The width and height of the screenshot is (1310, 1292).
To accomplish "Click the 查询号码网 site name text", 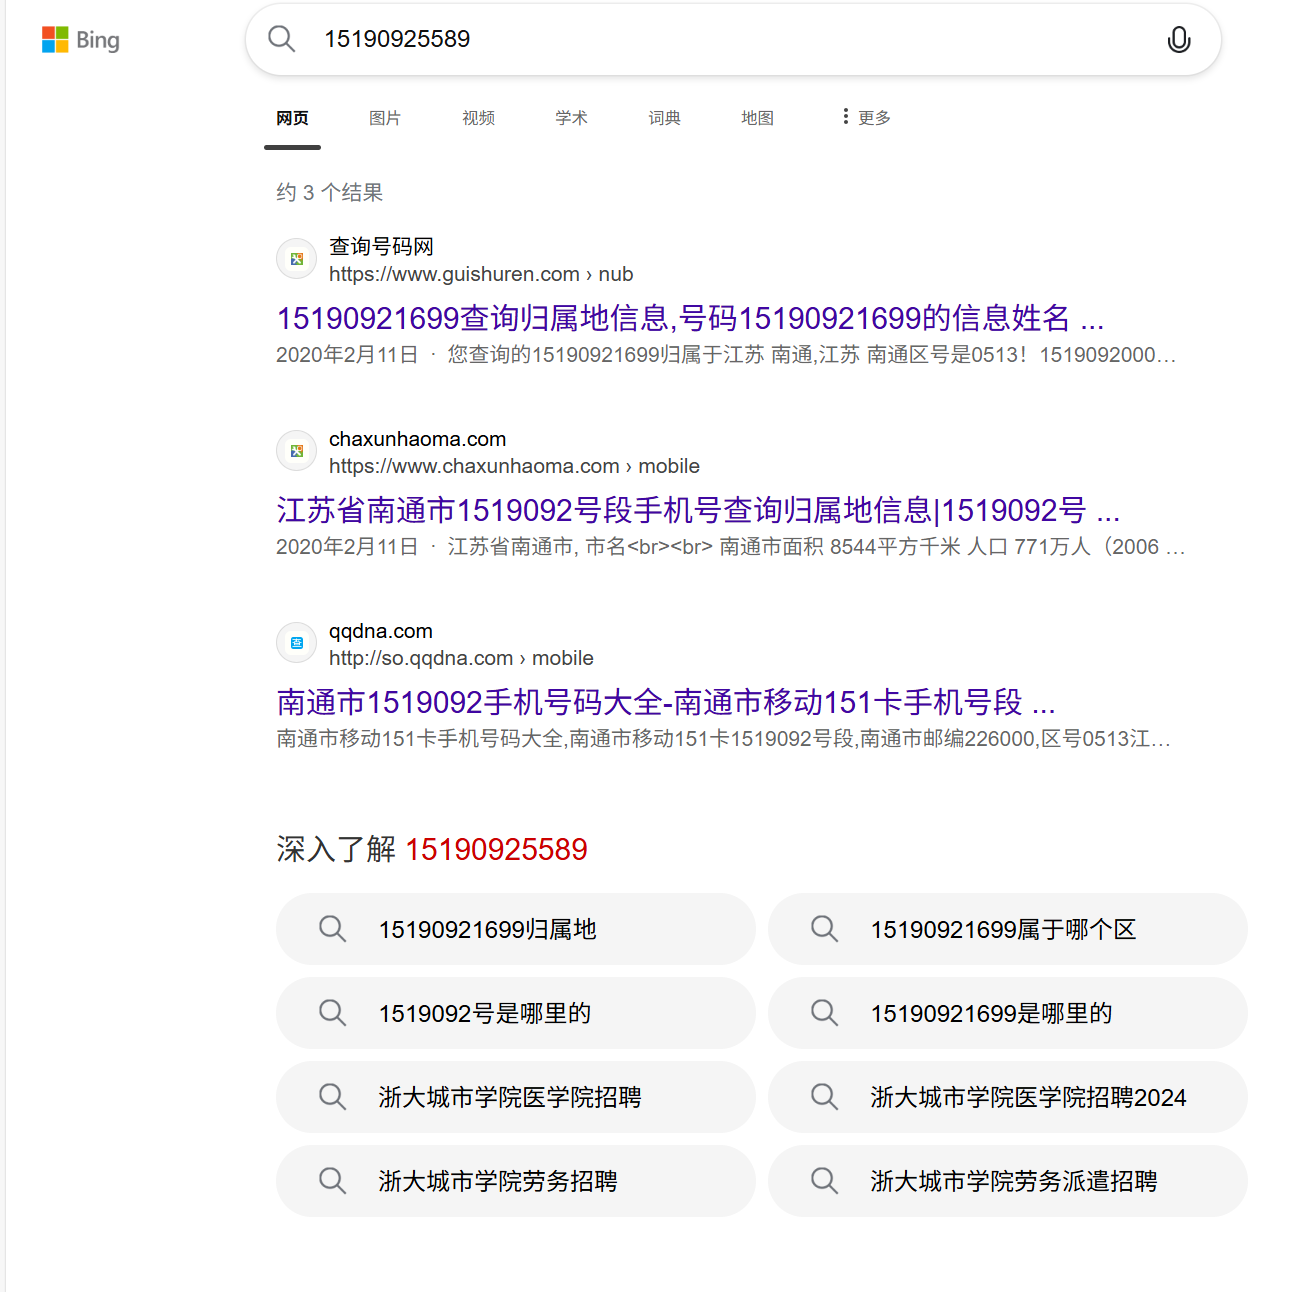I will (381, 246).
